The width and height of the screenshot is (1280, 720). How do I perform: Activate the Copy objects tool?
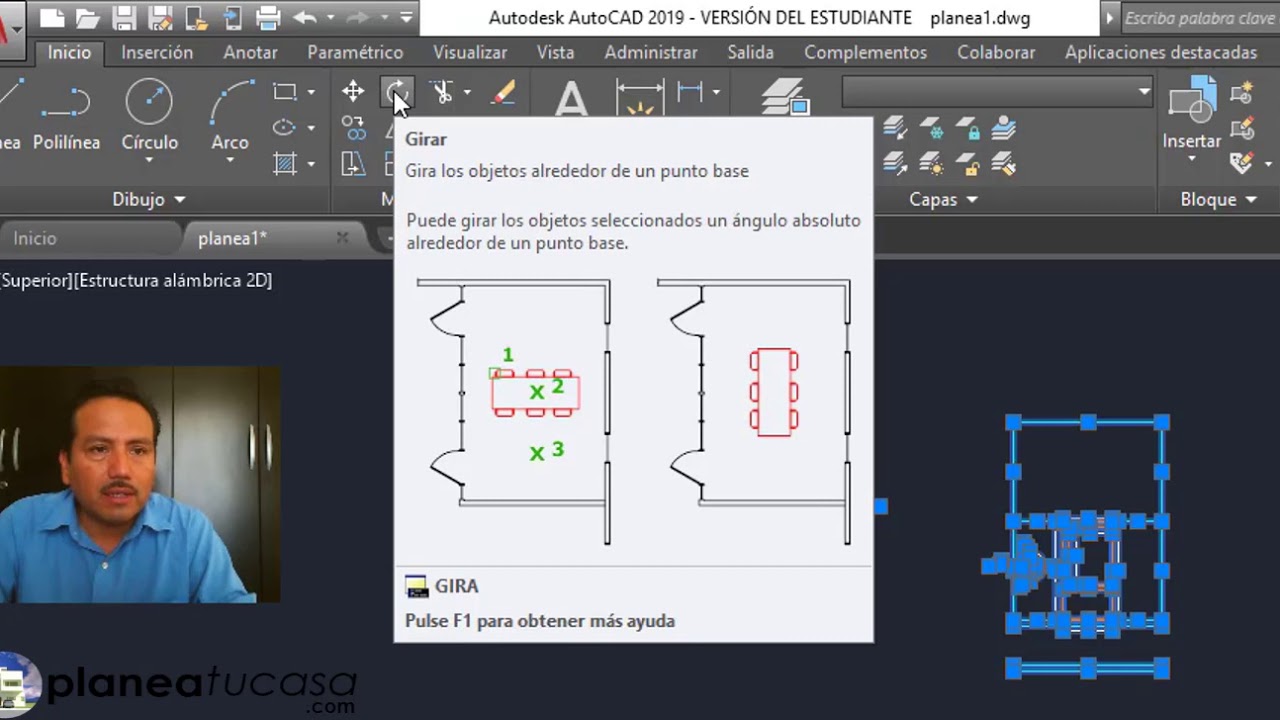(x=353, y=127)
